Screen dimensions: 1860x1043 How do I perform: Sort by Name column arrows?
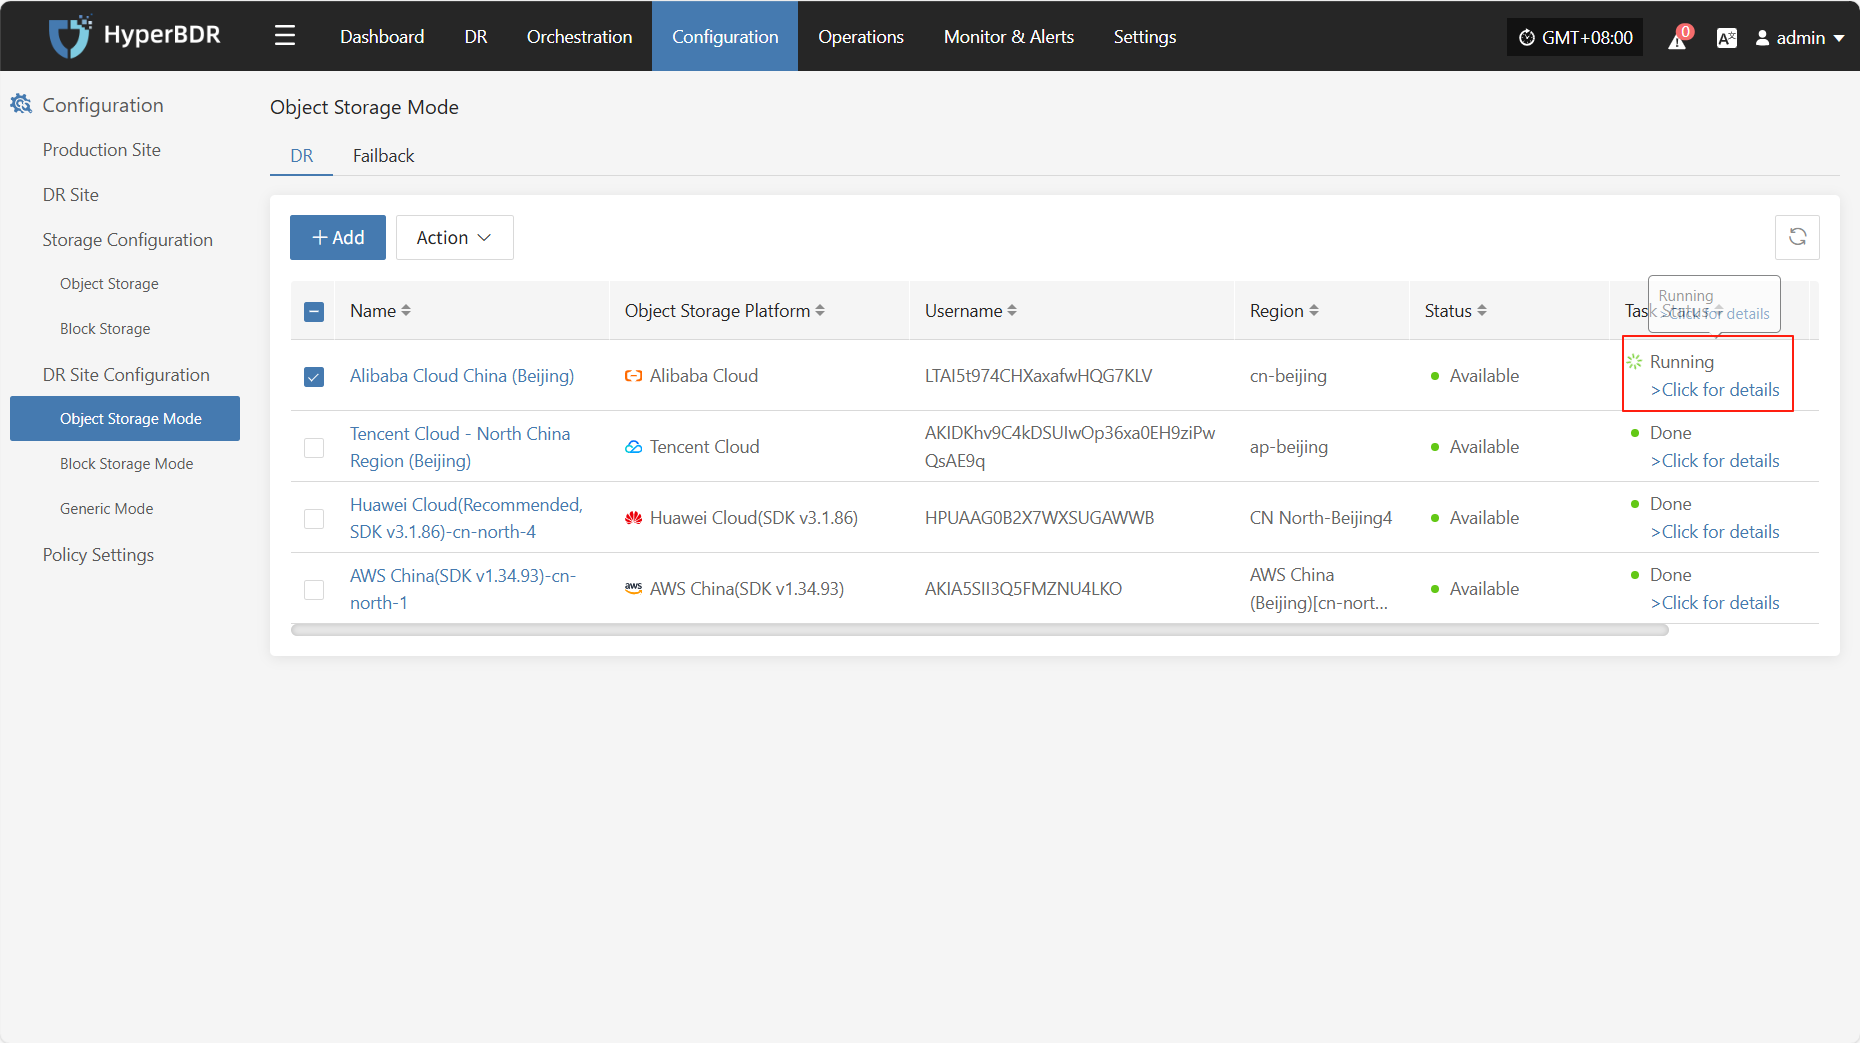pyautogui.click(x=406, y=311)
